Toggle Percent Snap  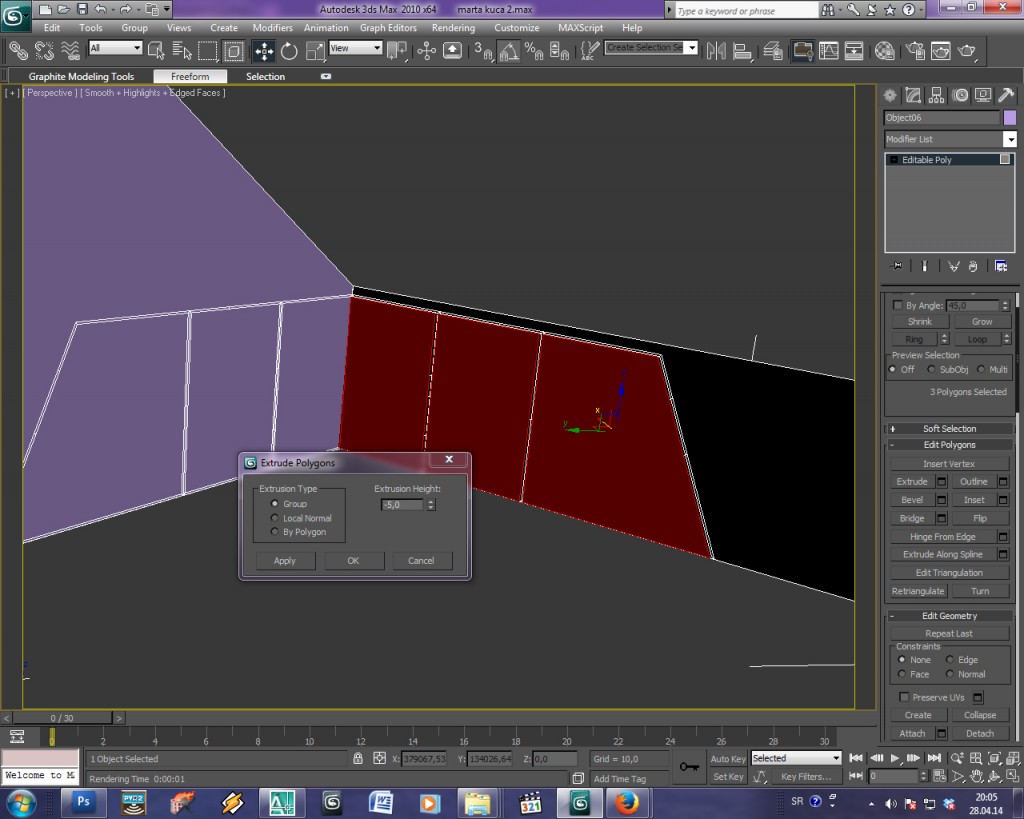534,50
